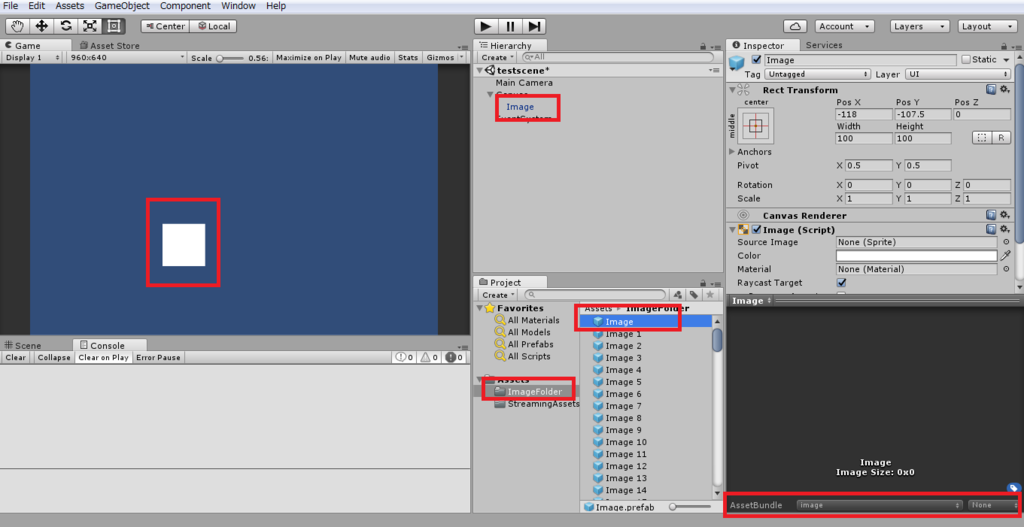Open the AssetBundle image dropdown
Viewport: 1024px width, 527px height.
(880, 505)
